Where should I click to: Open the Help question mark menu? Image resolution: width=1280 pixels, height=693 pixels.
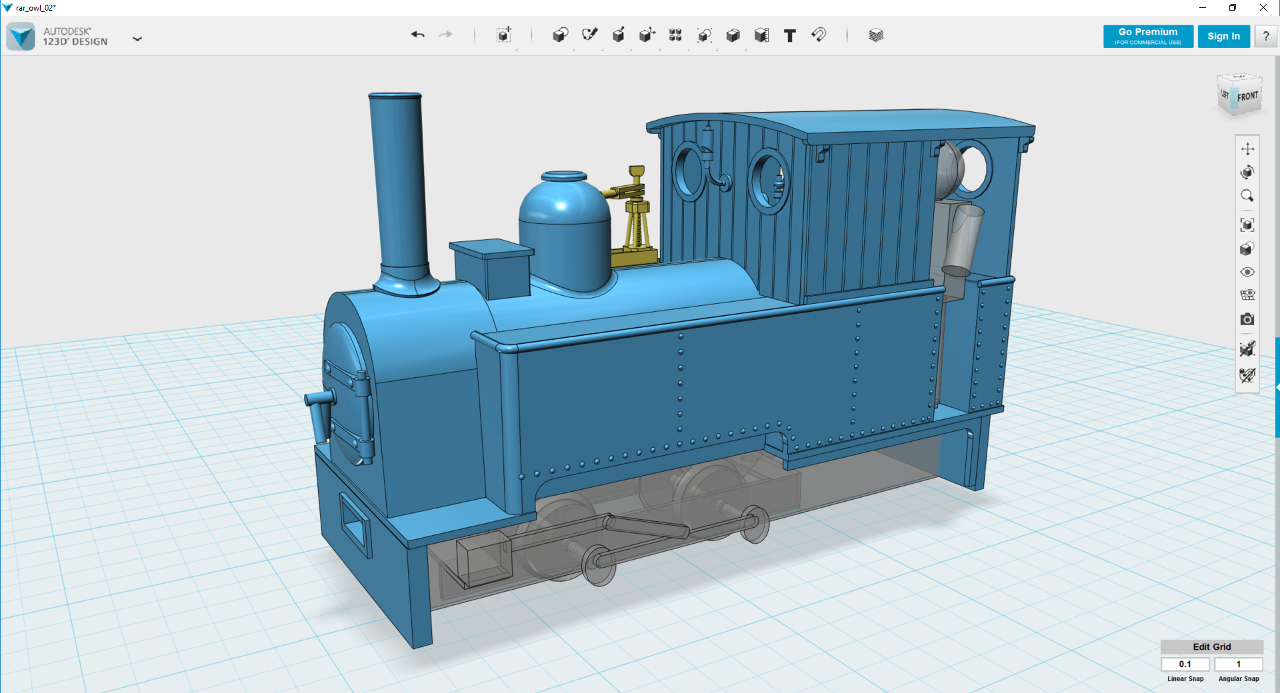(x=1265, y=36)
